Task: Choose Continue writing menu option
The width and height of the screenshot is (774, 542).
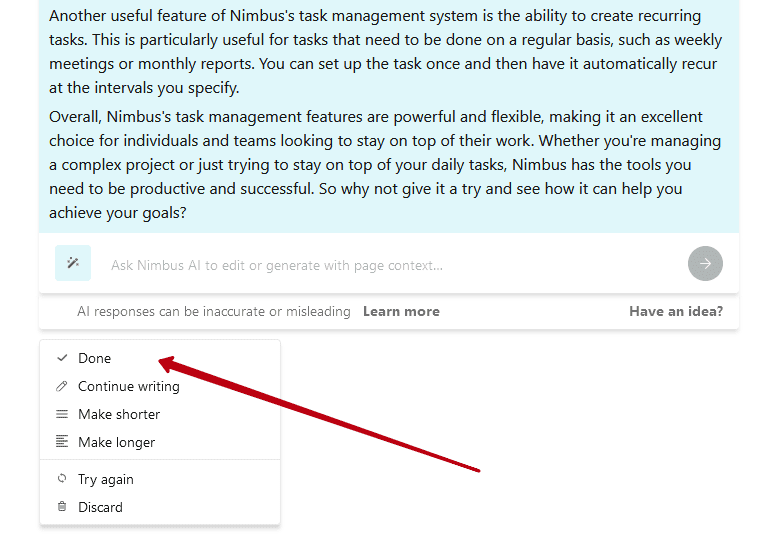Action: pyautogui.click(x=160, y=387)
